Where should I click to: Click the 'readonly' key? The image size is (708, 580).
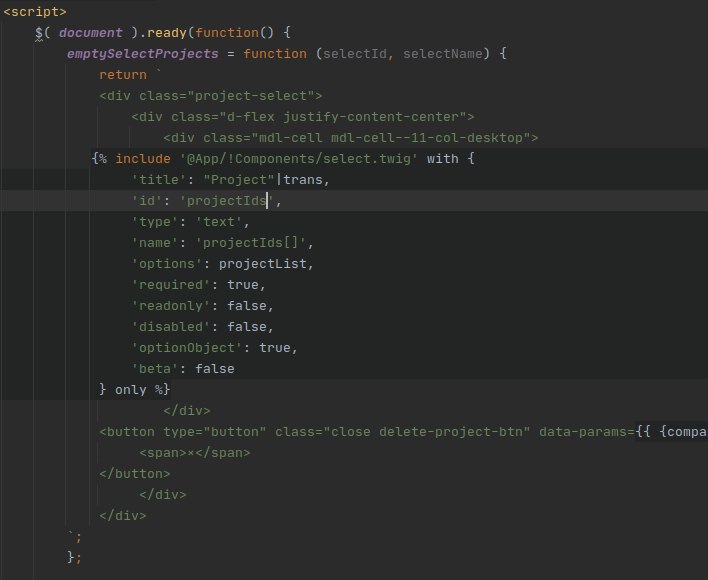(x=171, y=306)
